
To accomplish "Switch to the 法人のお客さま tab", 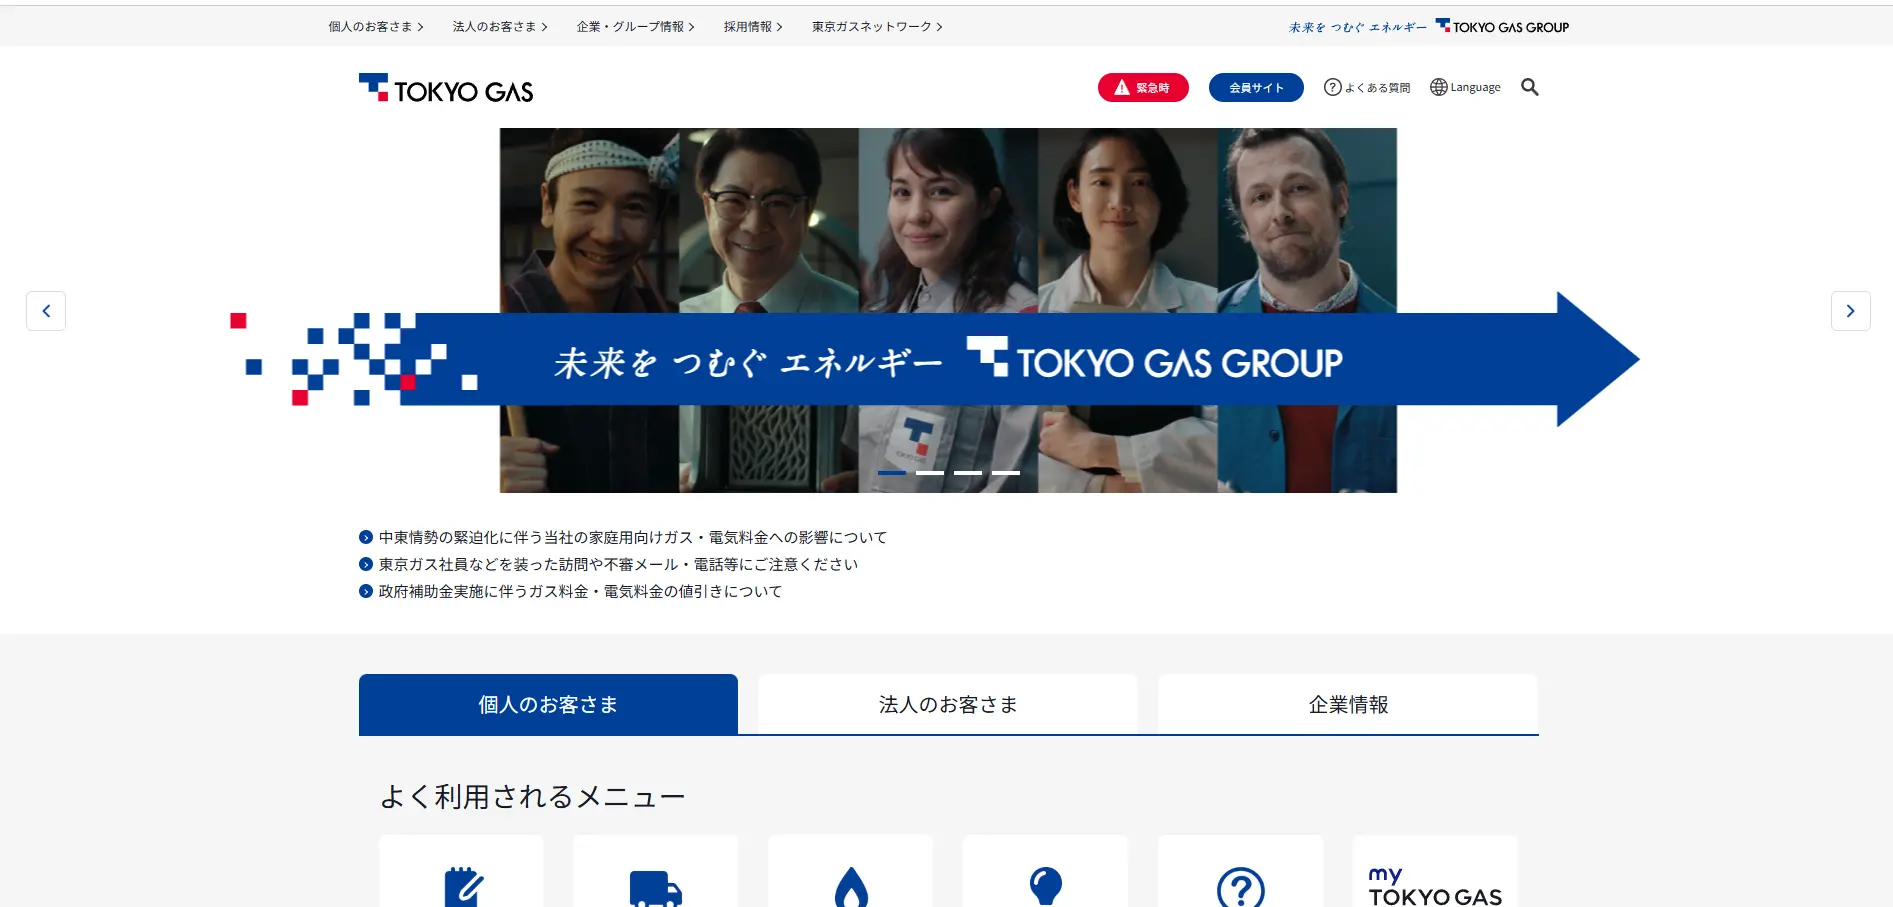I will coord(948,704).
